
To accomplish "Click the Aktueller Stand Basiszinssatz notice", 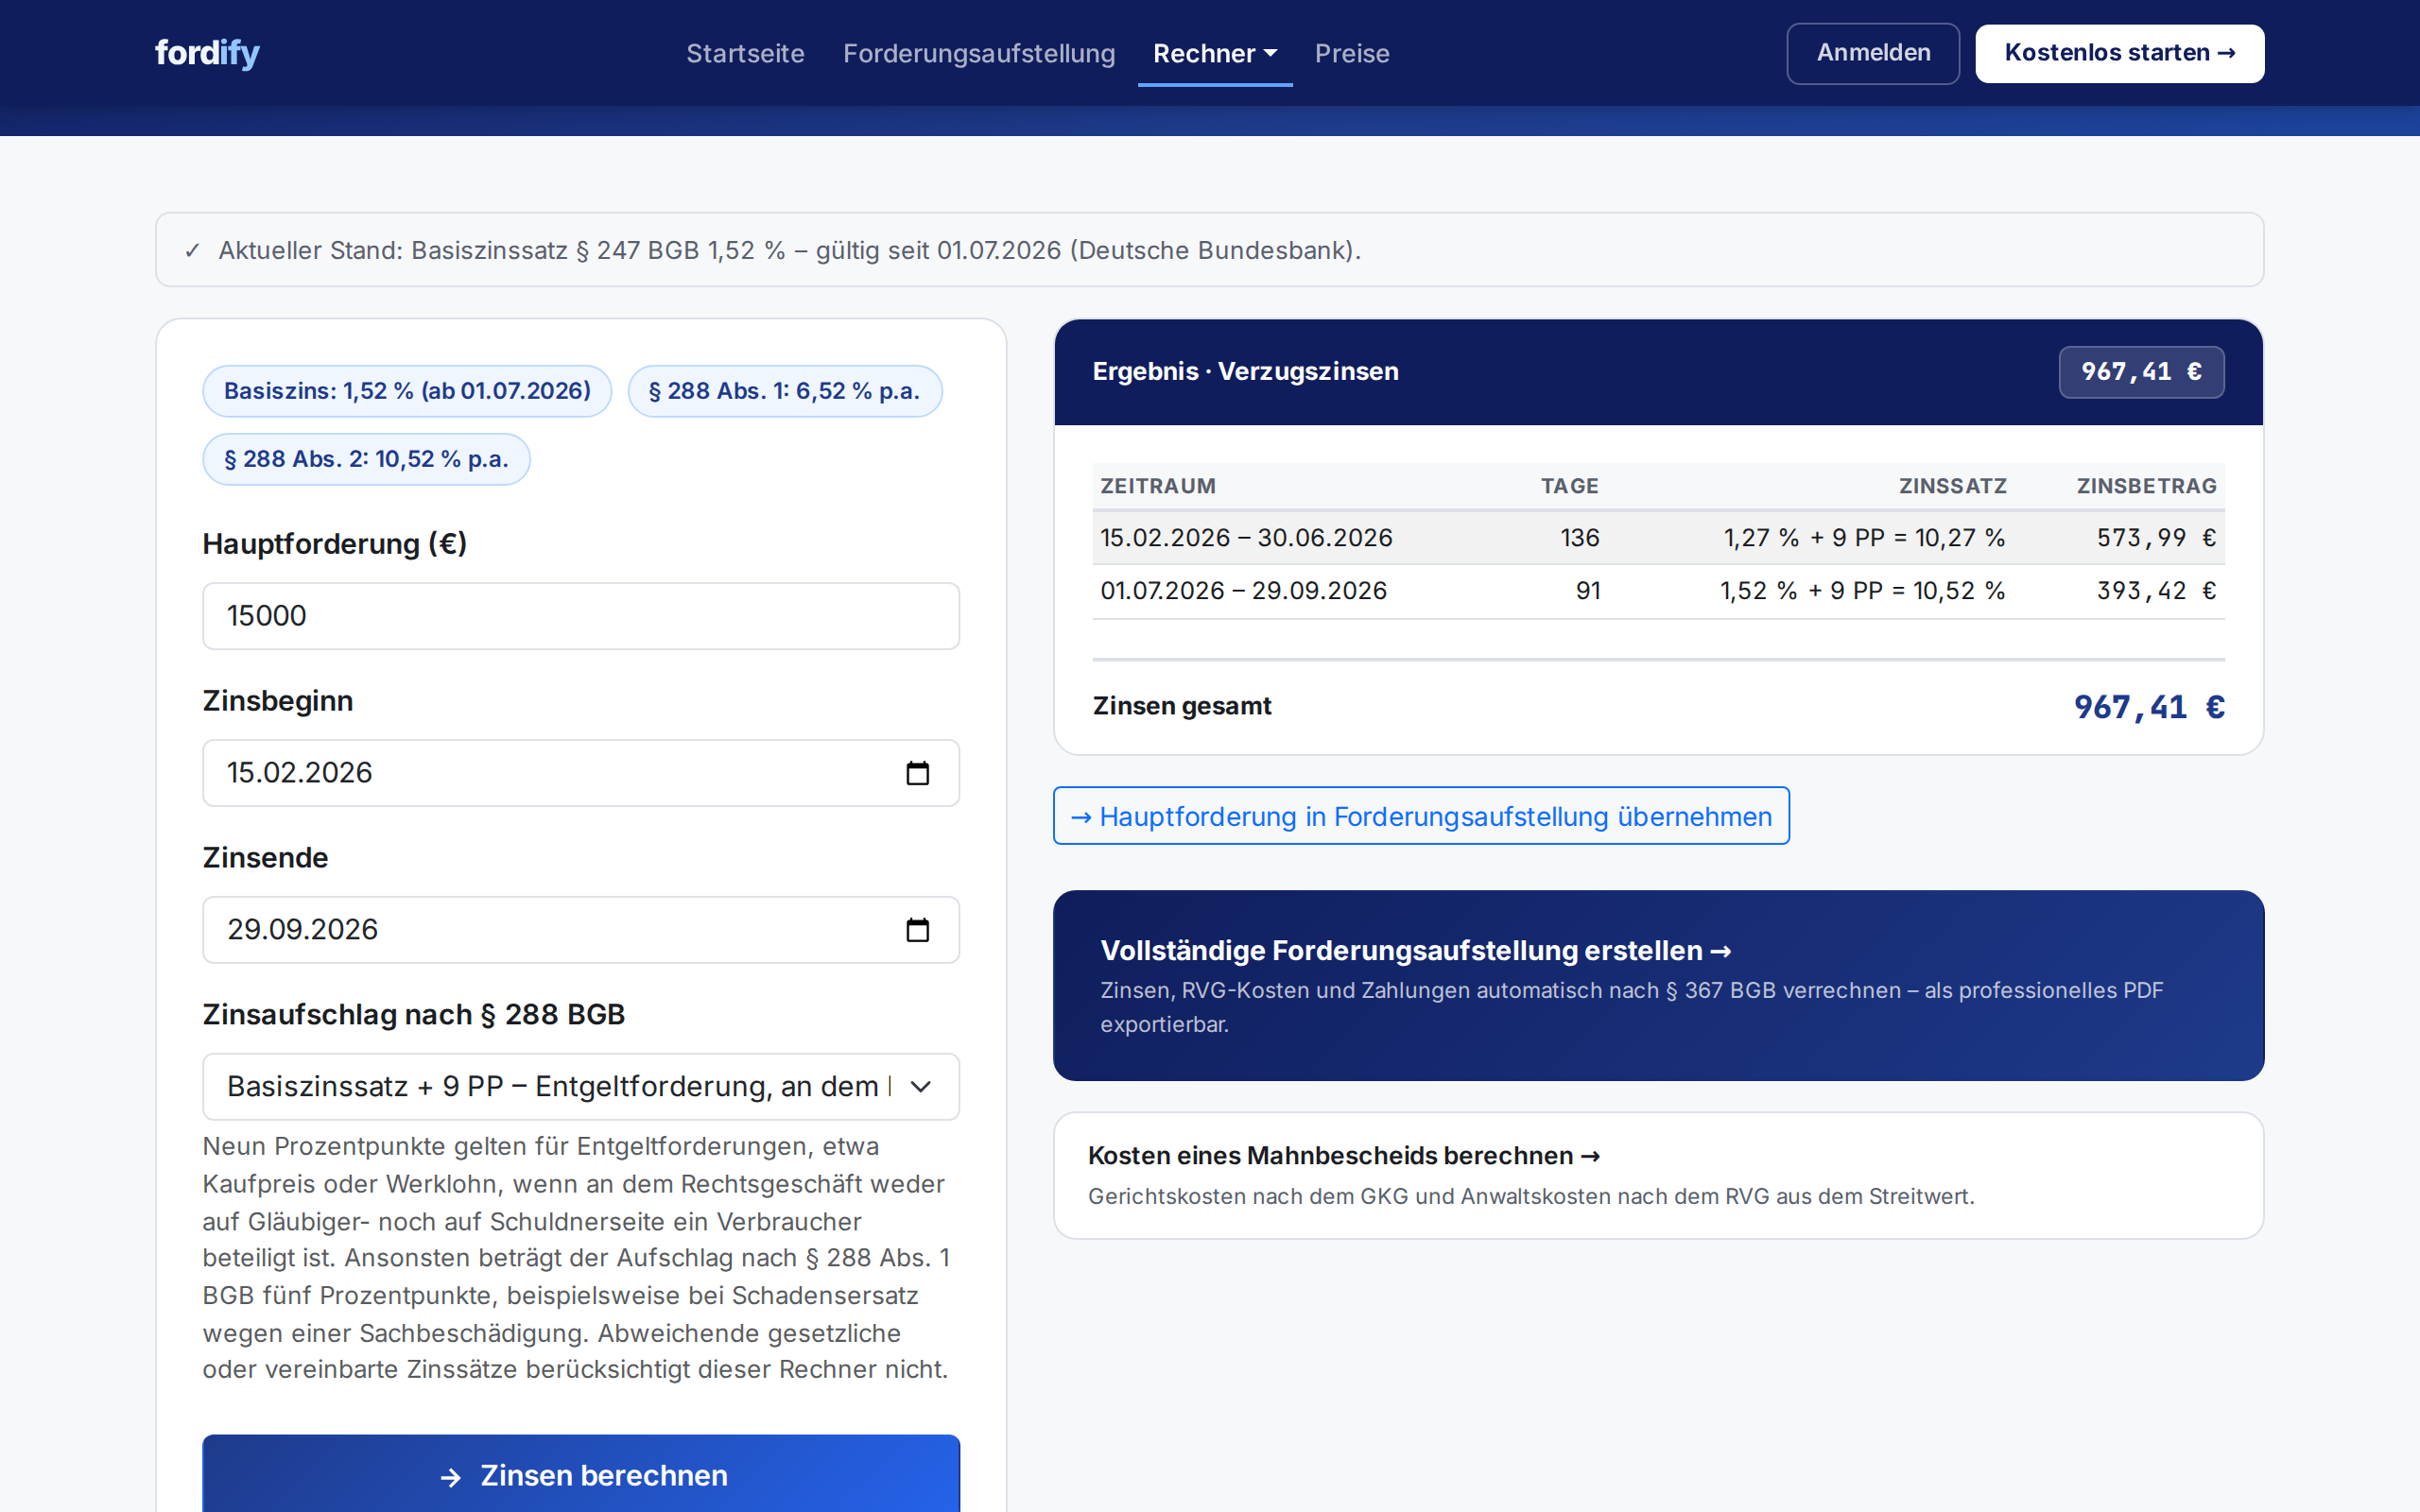I will [1209, 250].
